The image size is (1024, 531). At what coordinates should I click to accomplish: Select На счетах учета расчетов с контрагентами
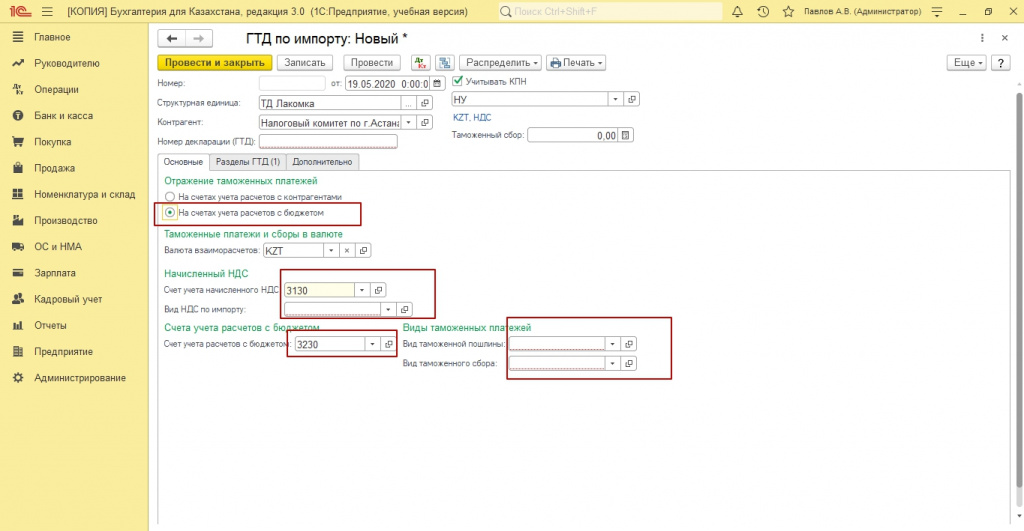click(x=170, y=197)
